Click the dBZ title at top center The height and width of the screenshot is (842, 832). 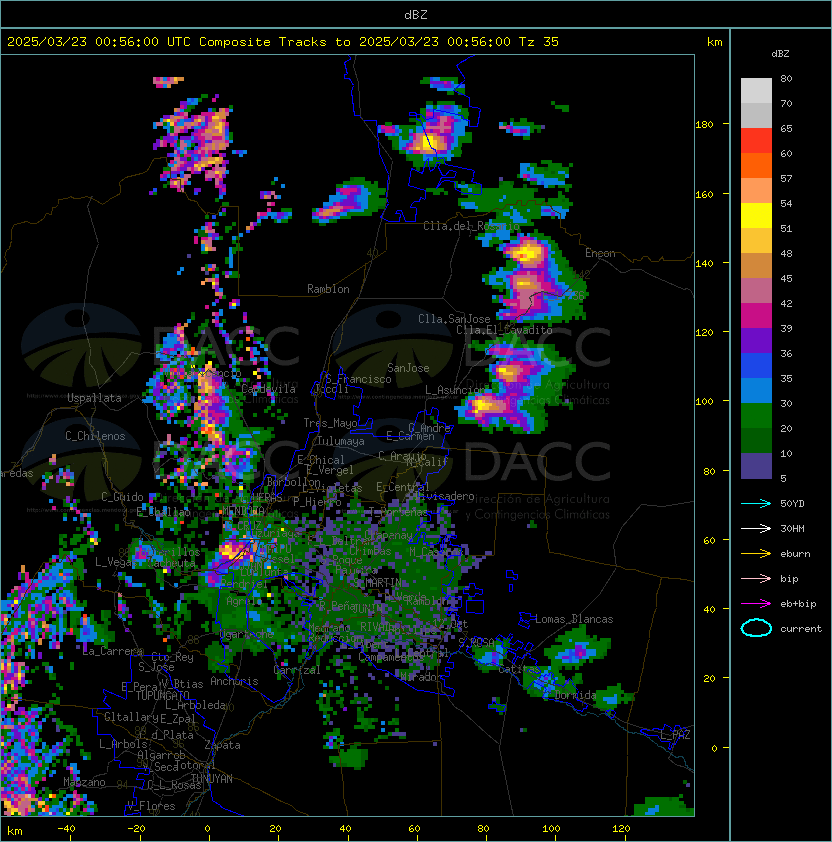point(416,15)
